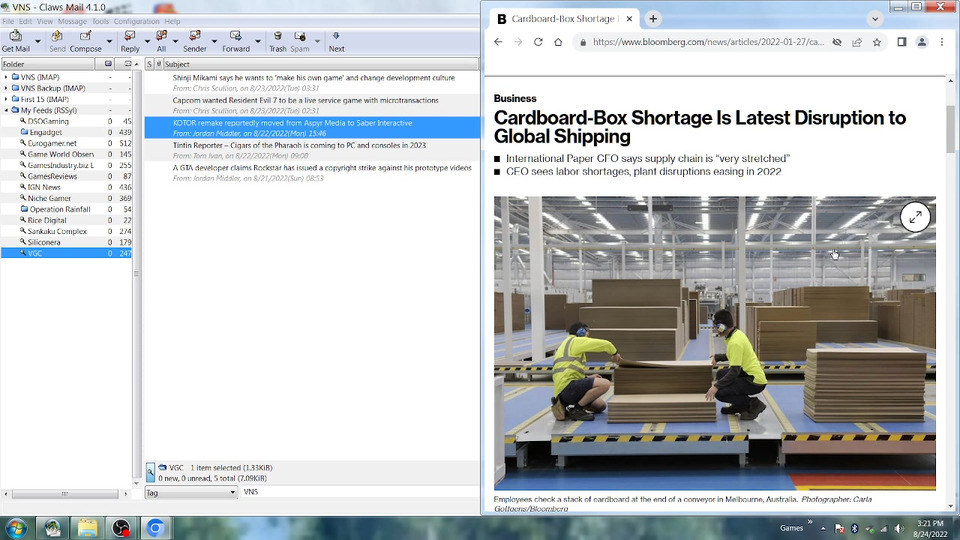Open the View menu

point(45,21)
